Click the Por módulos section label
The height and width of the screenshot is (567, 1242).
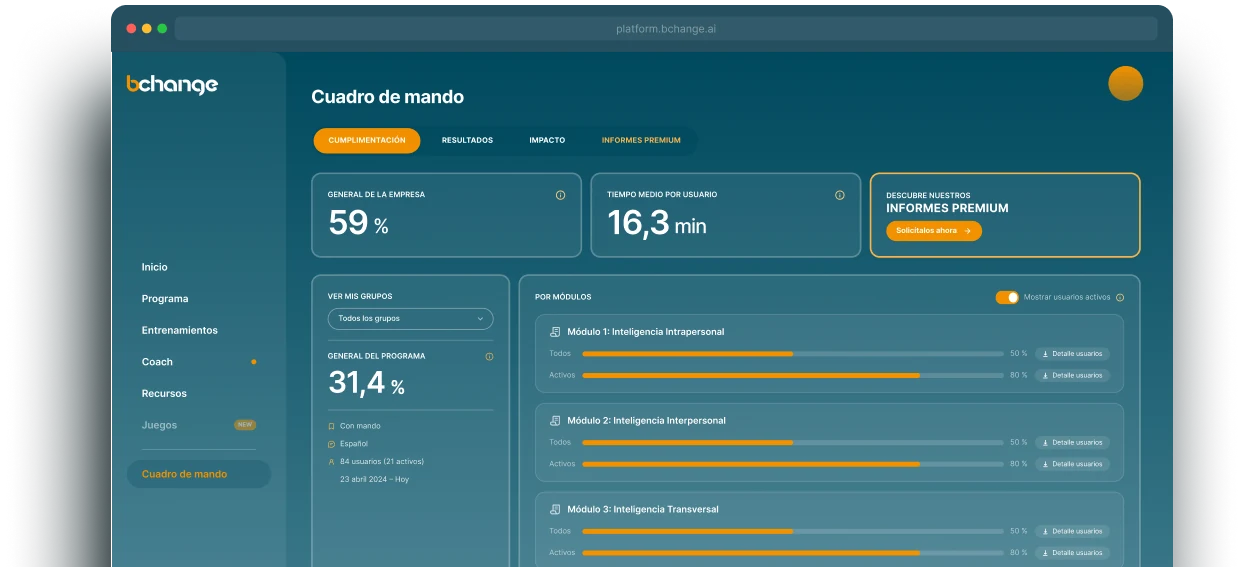(x=563, y=297)
